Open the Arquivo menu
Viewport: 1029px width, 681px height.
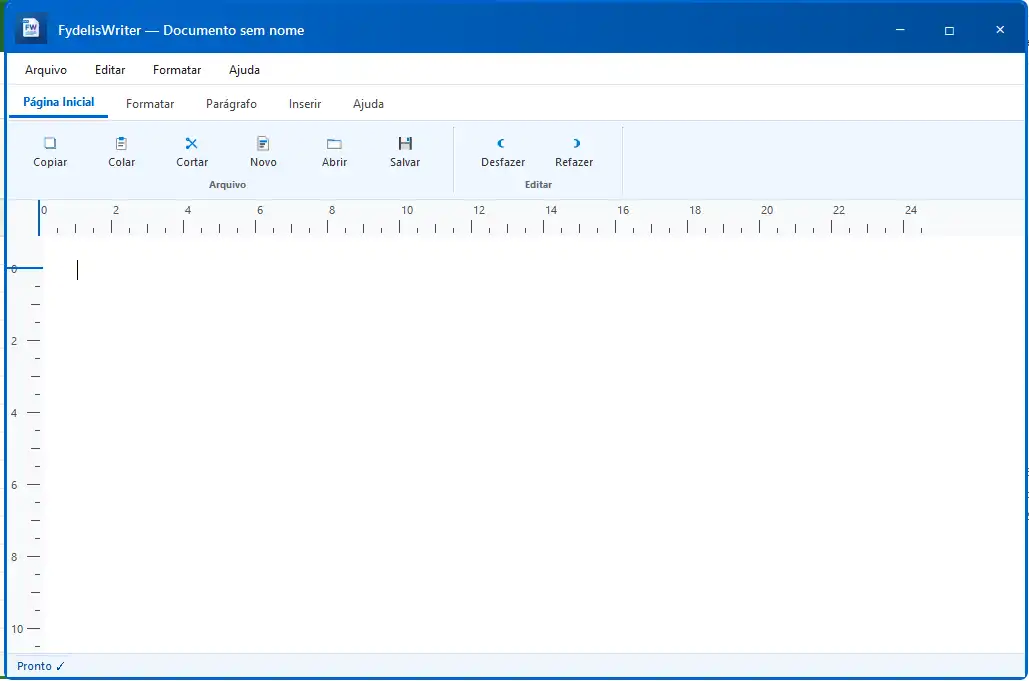tap(46, 70)
